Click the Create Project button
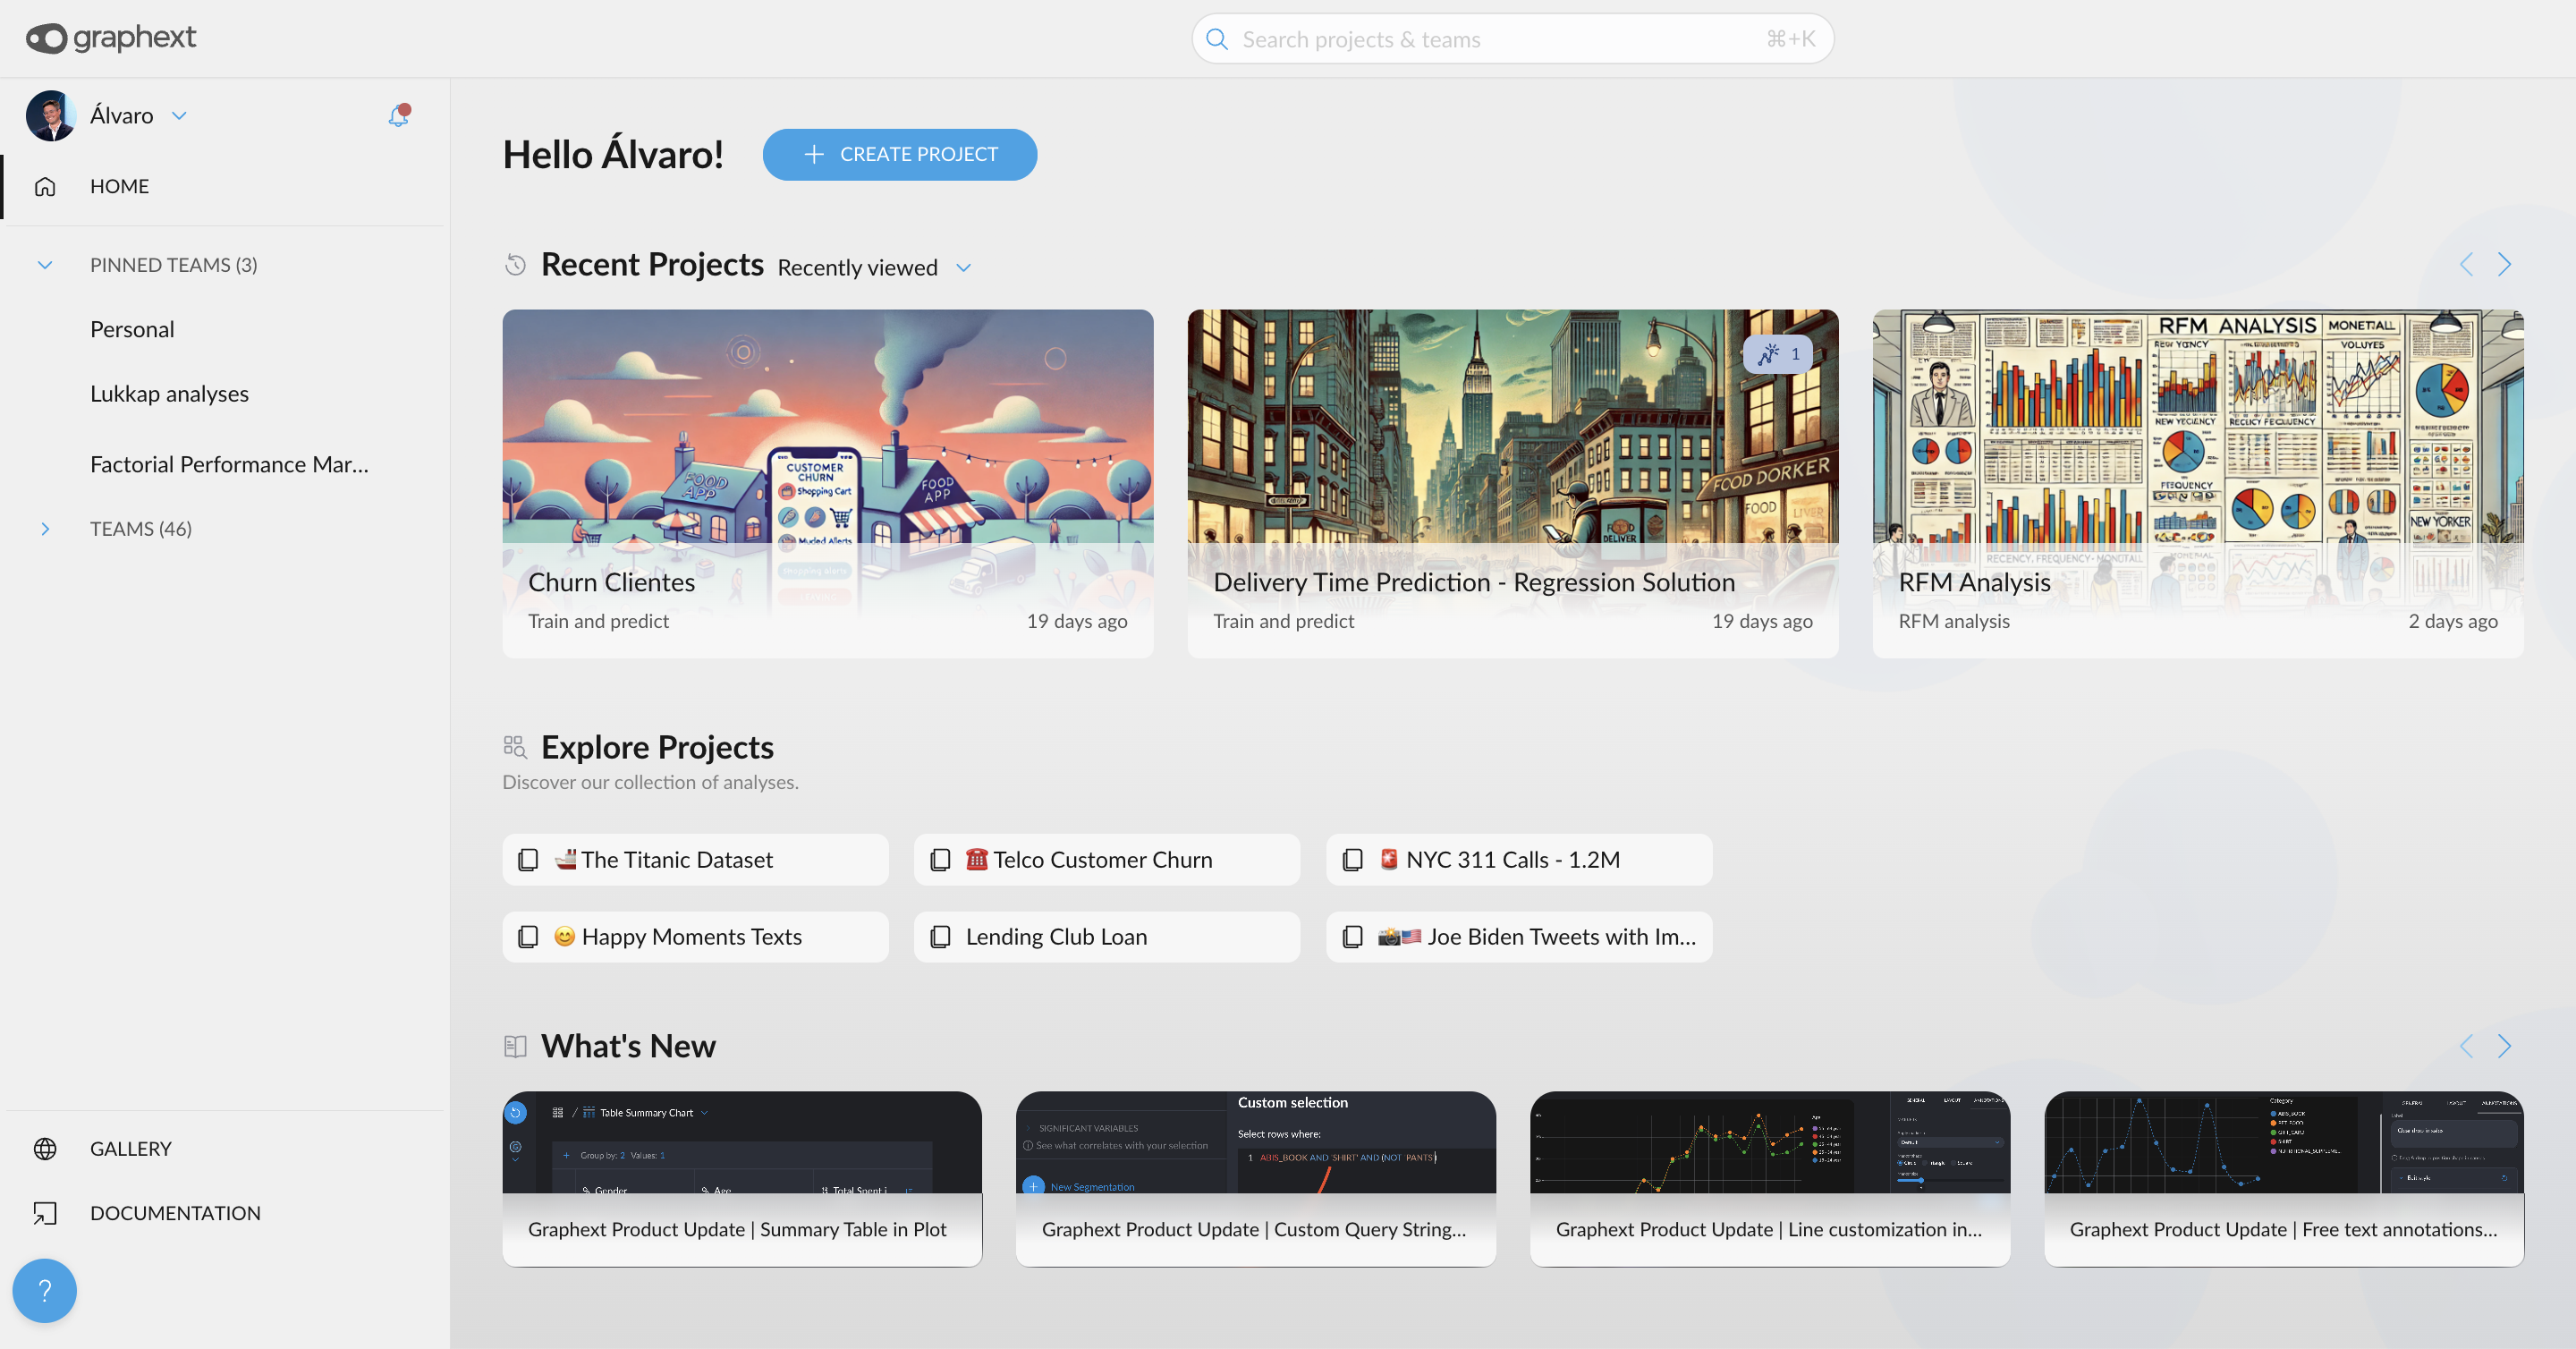Viewport: 2576px width, 1349px height. click(x=899, y=154)
